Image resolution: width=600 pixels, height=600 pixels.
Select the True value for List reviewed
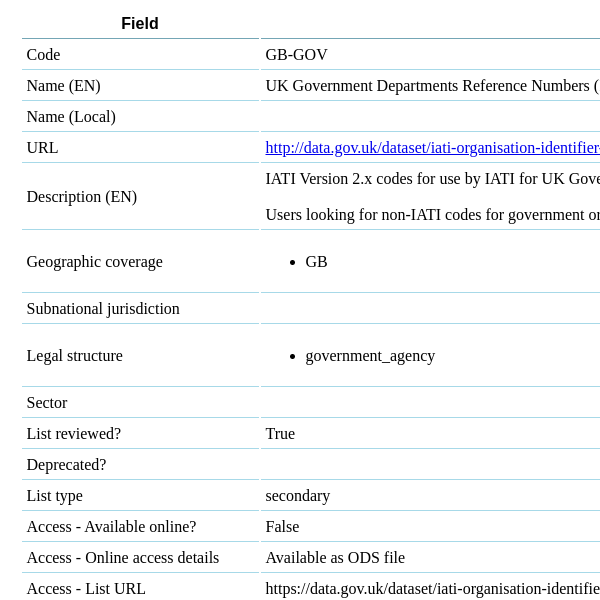pyautogui.click(x=280, y=434)
